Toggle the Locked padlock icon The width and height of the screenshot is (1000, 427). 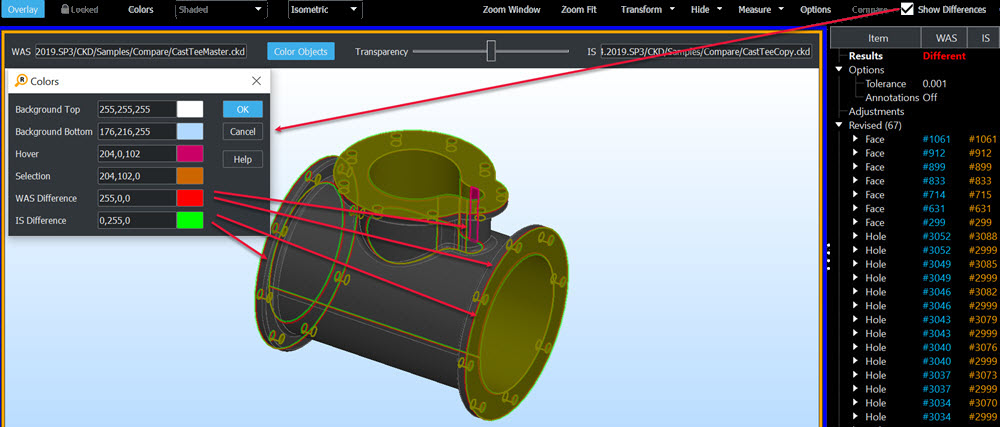pos(66,10)
